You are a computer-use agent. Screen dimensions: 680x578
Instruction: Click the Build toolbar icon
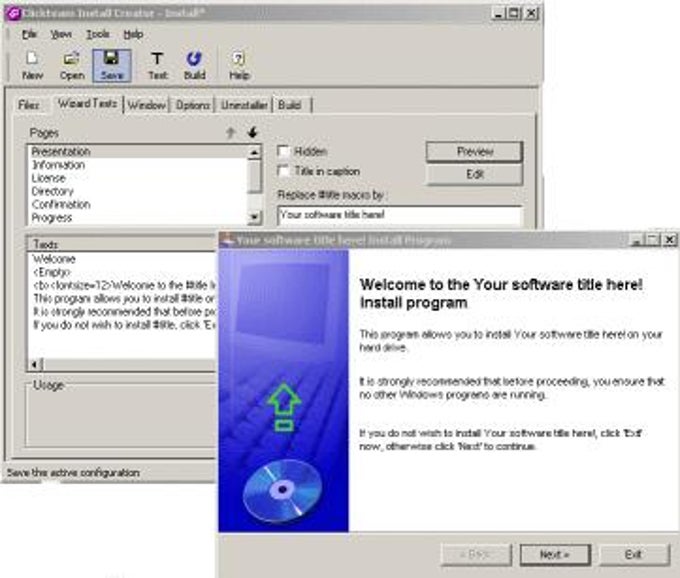[194, 65]
